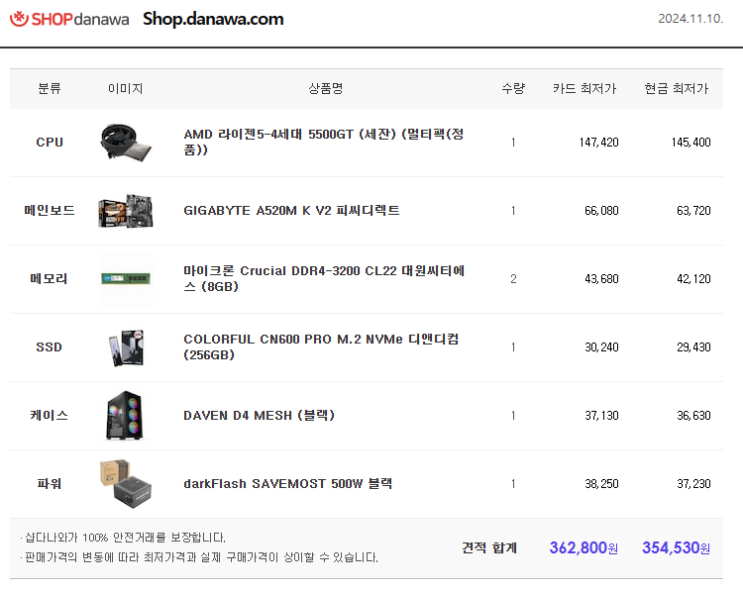This screenshot has height=591, width=743.
Task: Click the SSD cash price 29,430
Action: click(x=694, y=347)
